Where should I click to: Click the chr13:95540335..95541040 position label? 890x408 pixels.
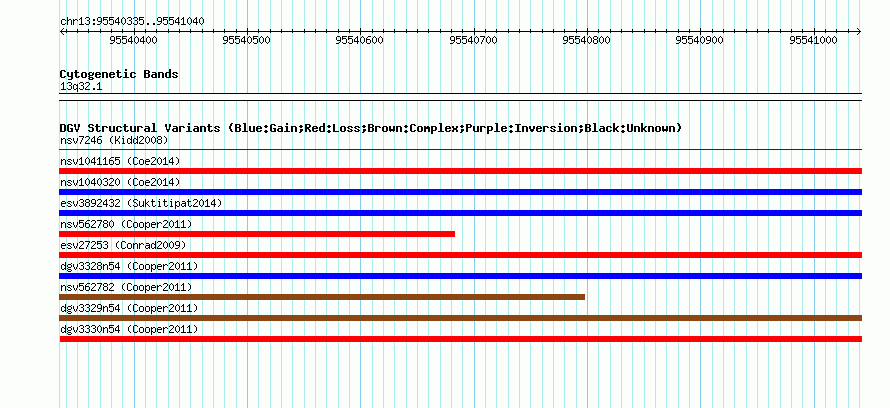(132, 21)
